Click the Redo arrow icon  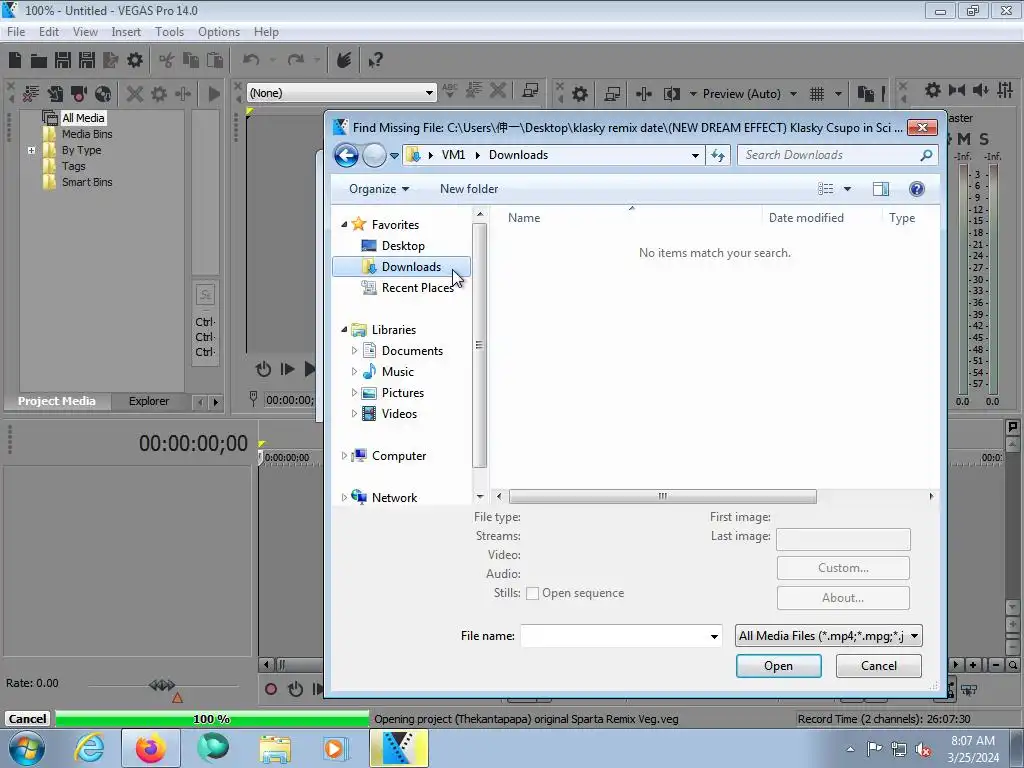pos(296,60)
